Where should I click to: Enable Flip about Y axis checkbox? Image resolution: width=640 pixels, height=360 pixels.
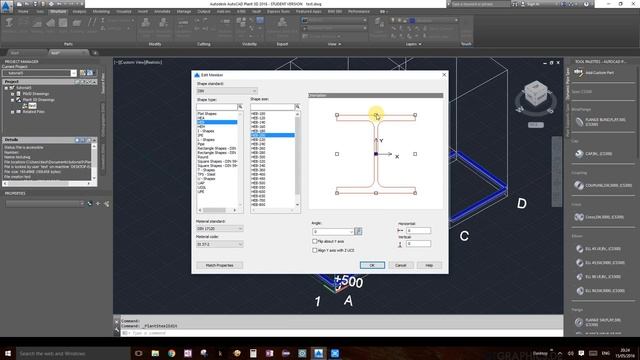coord(315,241)
